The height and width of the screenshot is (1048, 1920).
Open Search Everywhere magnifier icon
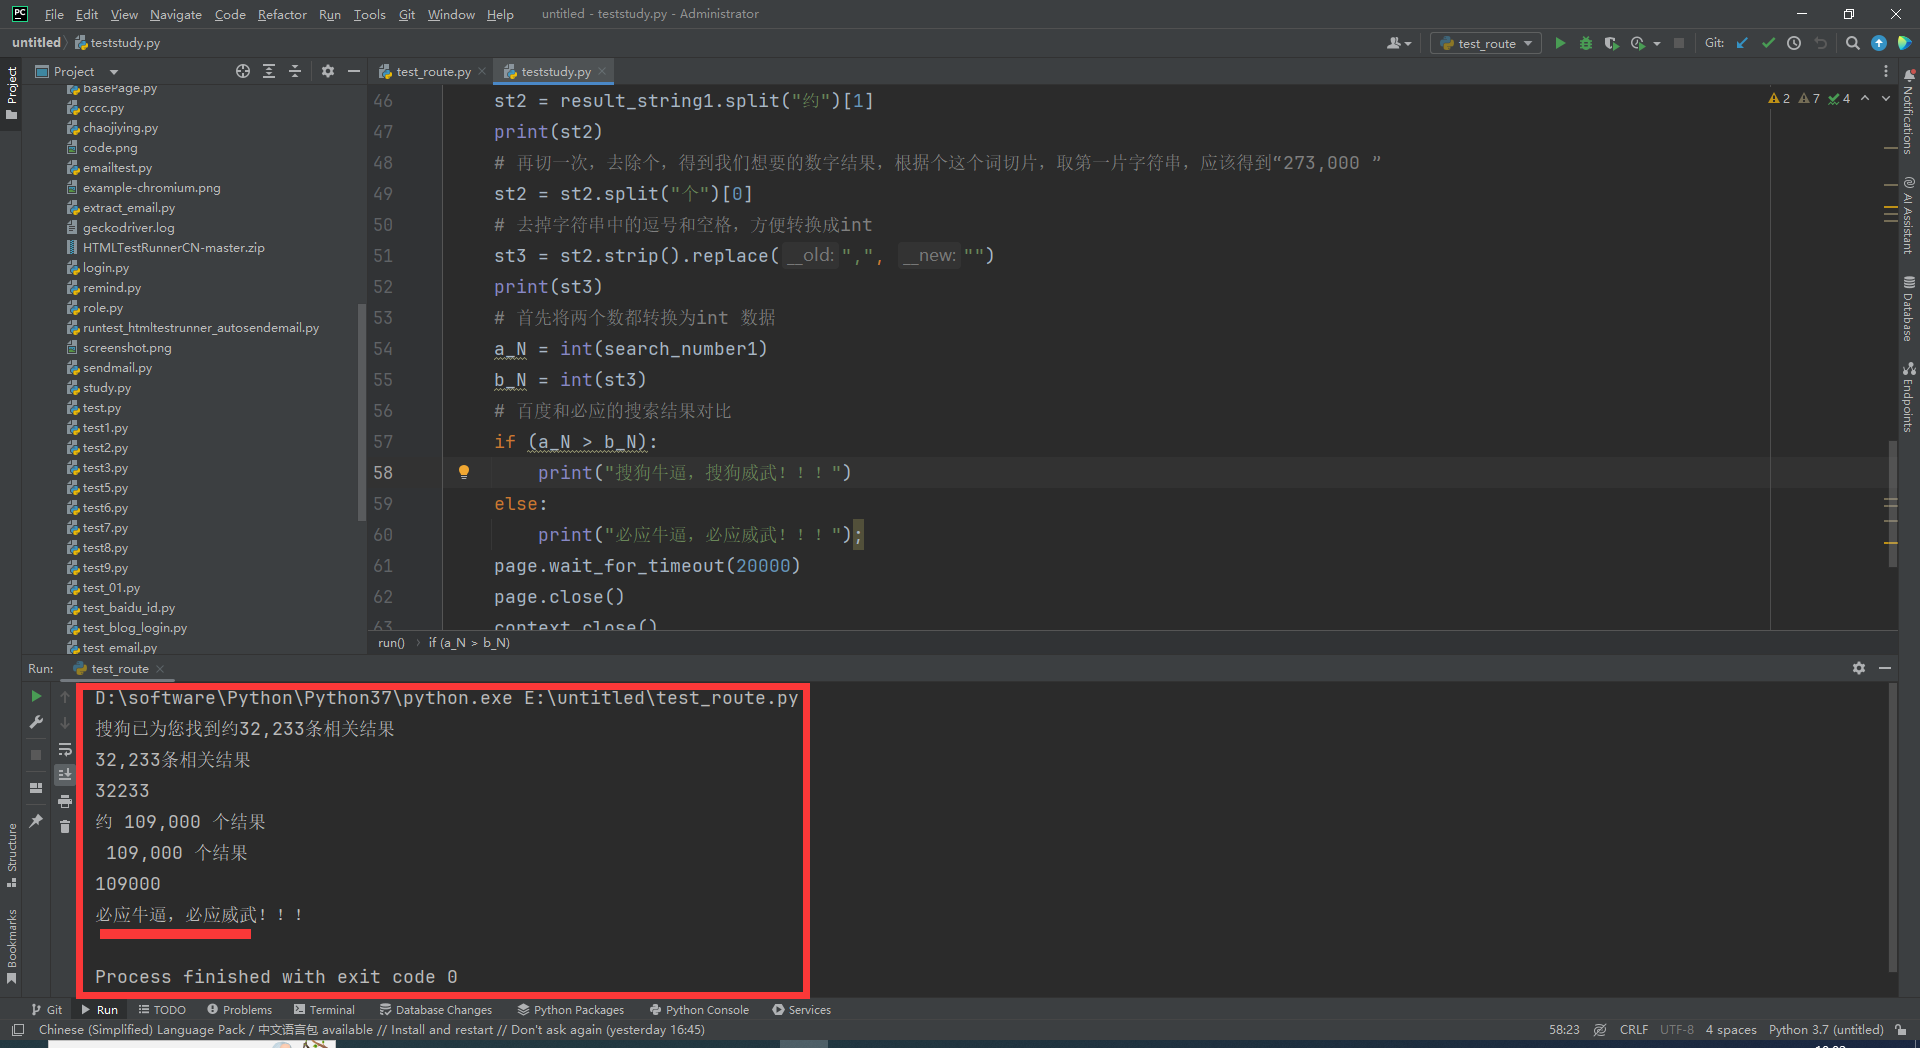(x=1852, y=43)
